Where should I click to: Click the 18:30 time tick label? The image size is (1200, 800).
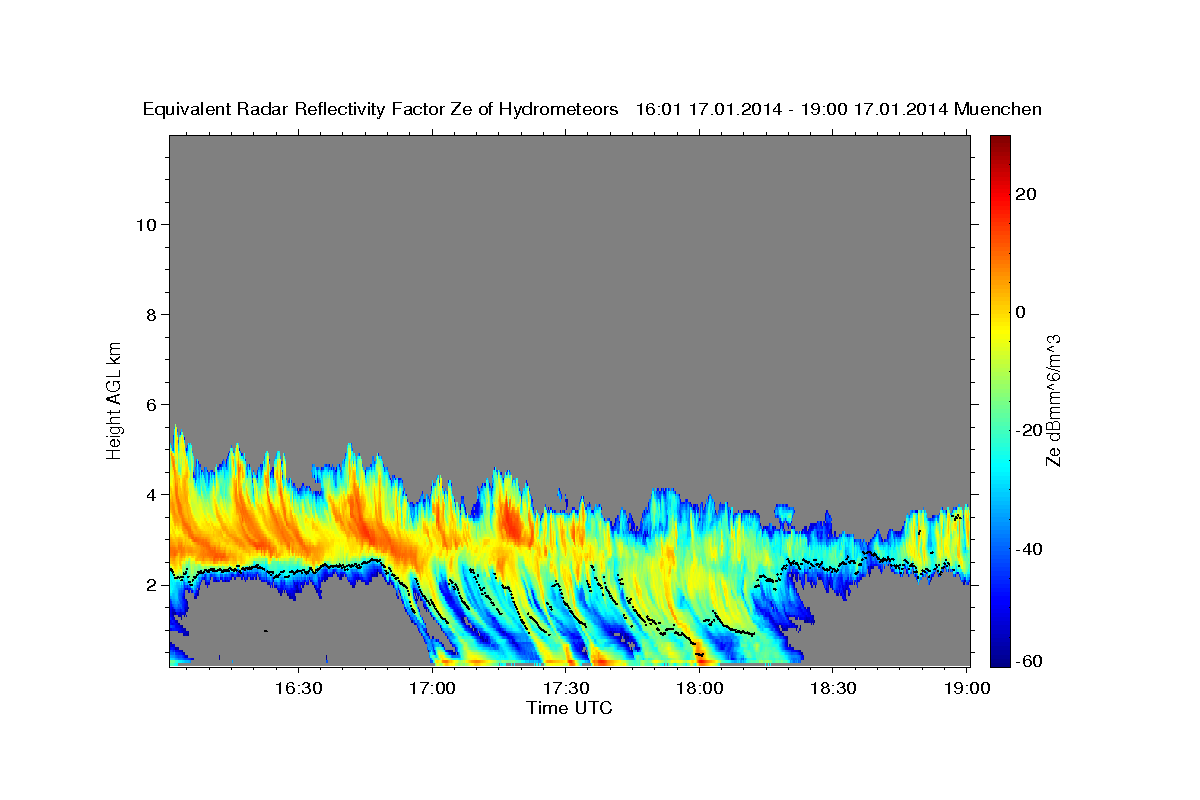tap(834, 688)
